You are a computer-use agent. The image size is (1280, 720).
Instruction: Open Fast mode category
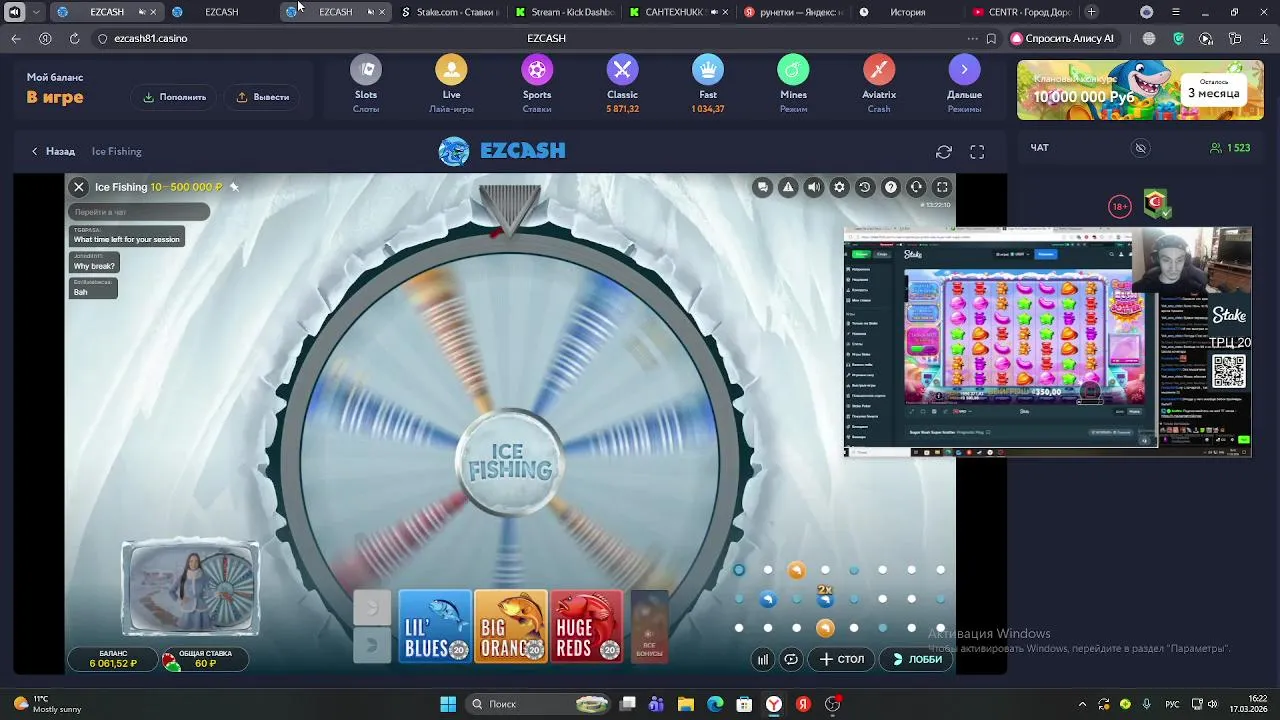[708, 85]
